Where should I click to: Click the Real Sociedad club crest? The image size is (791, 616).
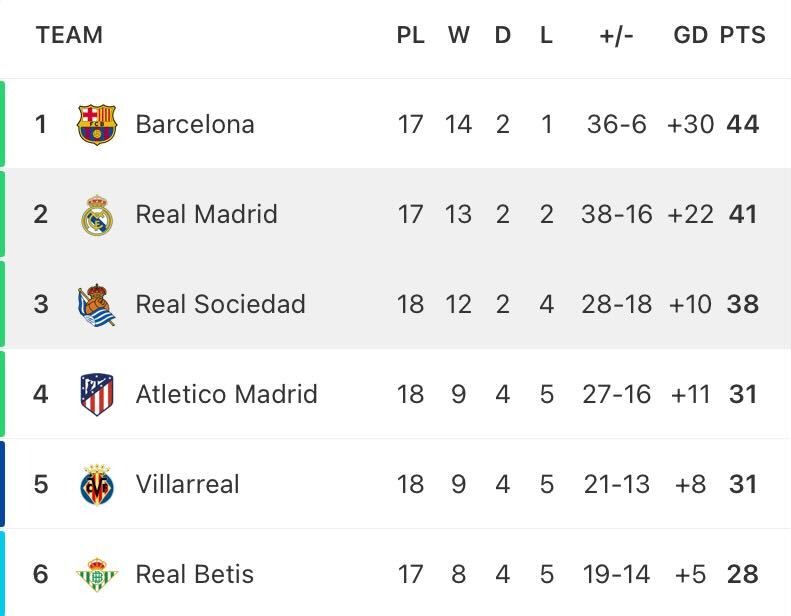[96, 305]
